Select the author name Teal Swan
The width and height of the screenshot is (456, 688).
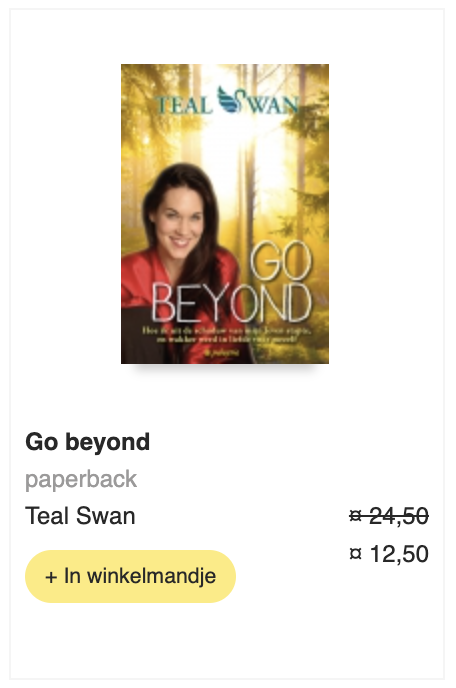tap(80, 516)
